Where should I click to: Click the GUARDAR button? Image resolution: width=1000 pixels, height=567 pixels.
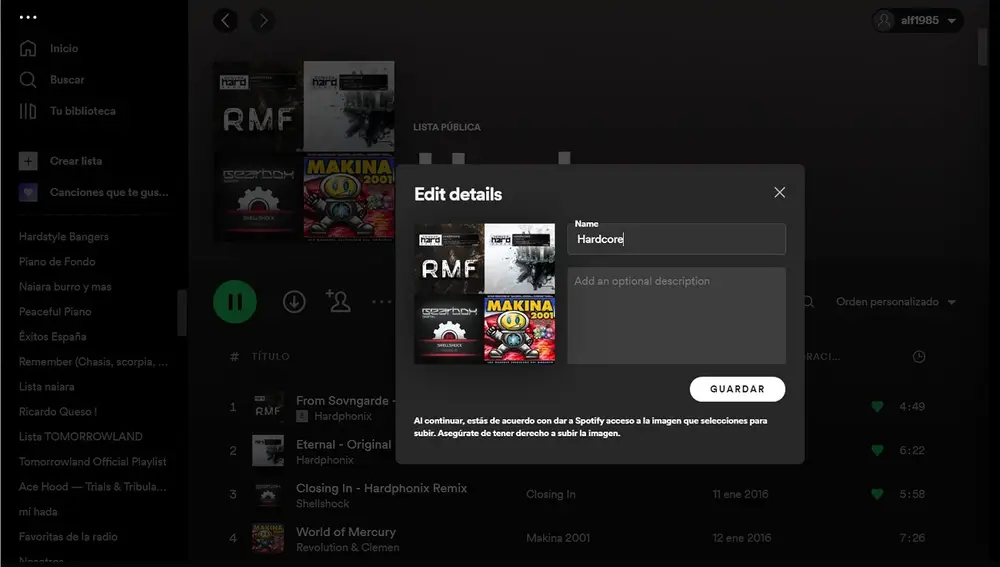737,389
